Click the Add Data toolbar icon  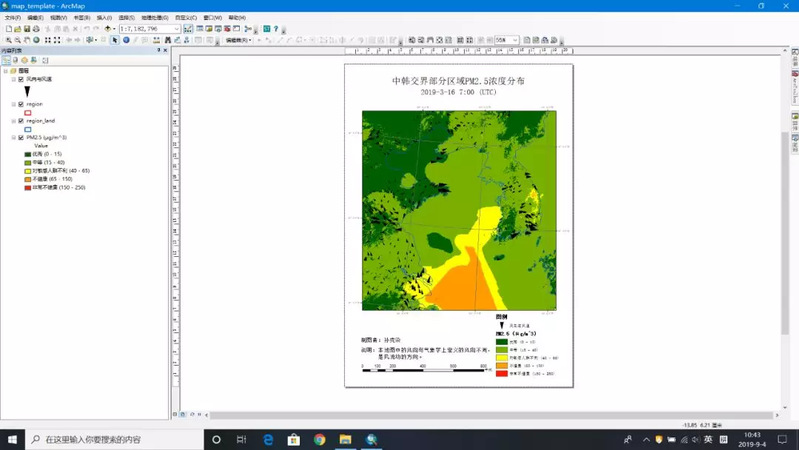pyautogui.click(x=108, y=29)
